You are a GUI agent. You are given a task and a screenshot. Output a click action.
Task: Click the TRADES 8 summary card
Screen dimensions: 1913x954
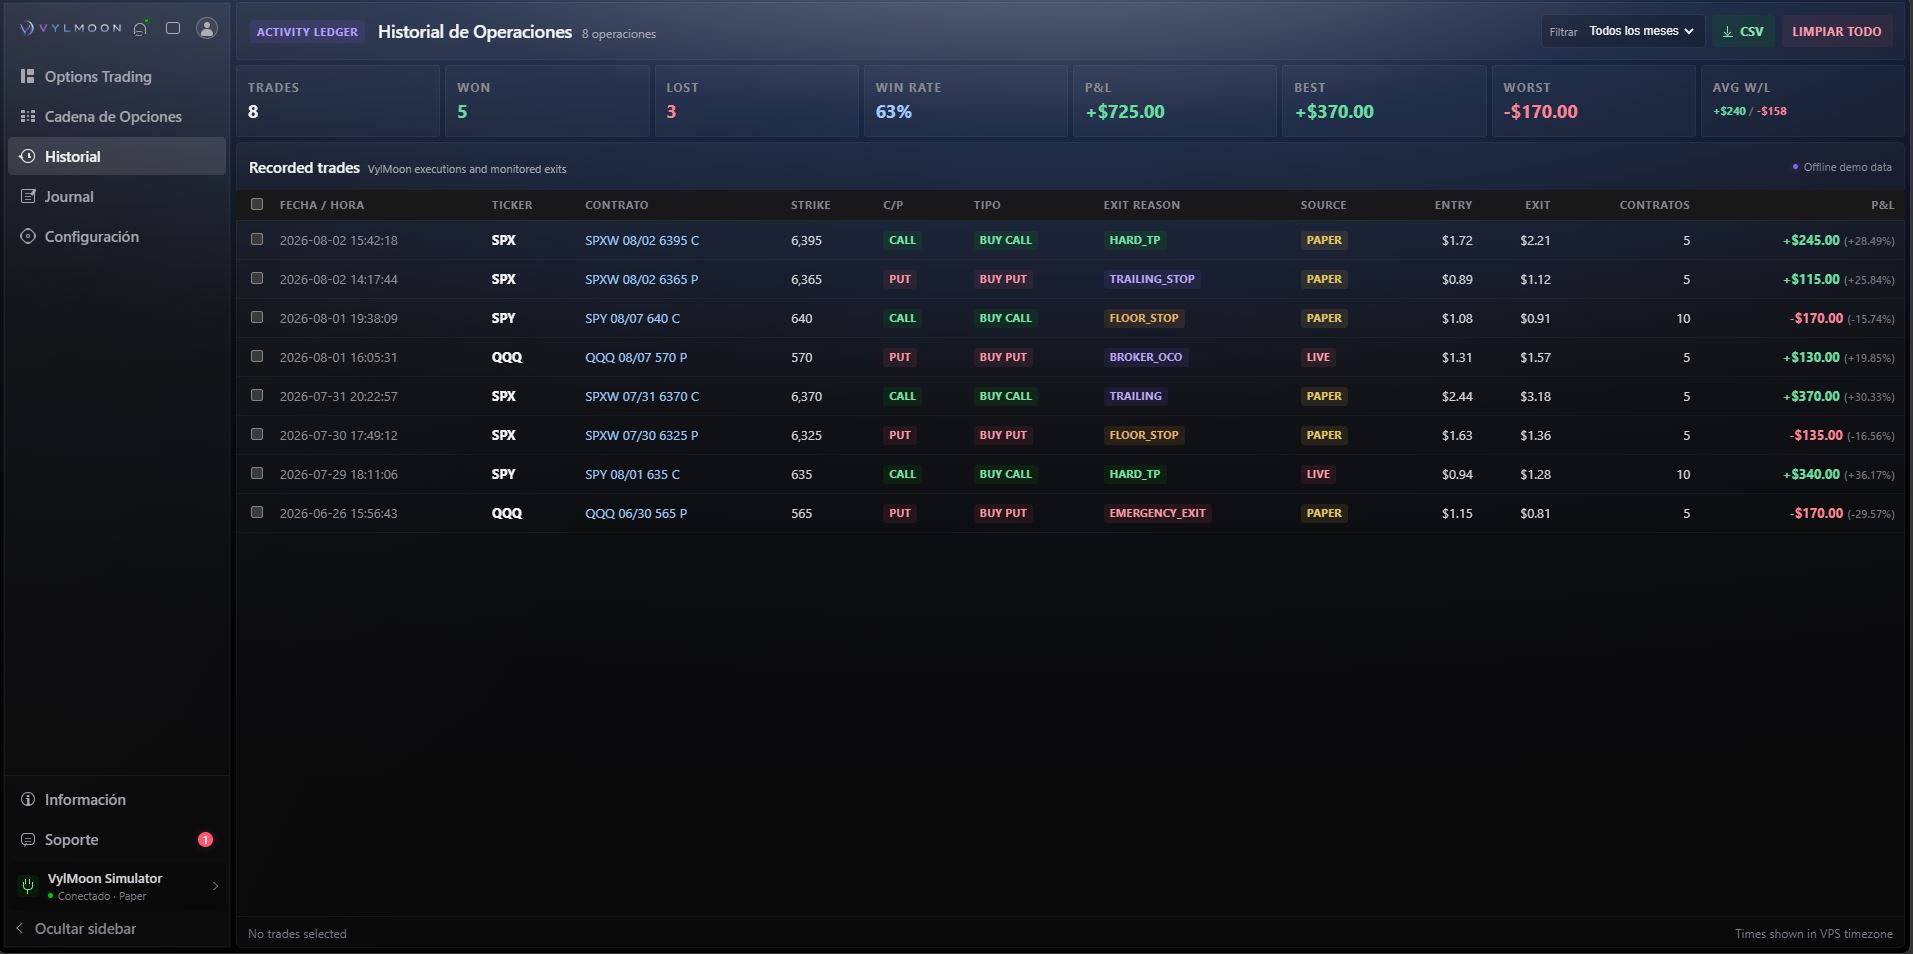coord(338,101)
